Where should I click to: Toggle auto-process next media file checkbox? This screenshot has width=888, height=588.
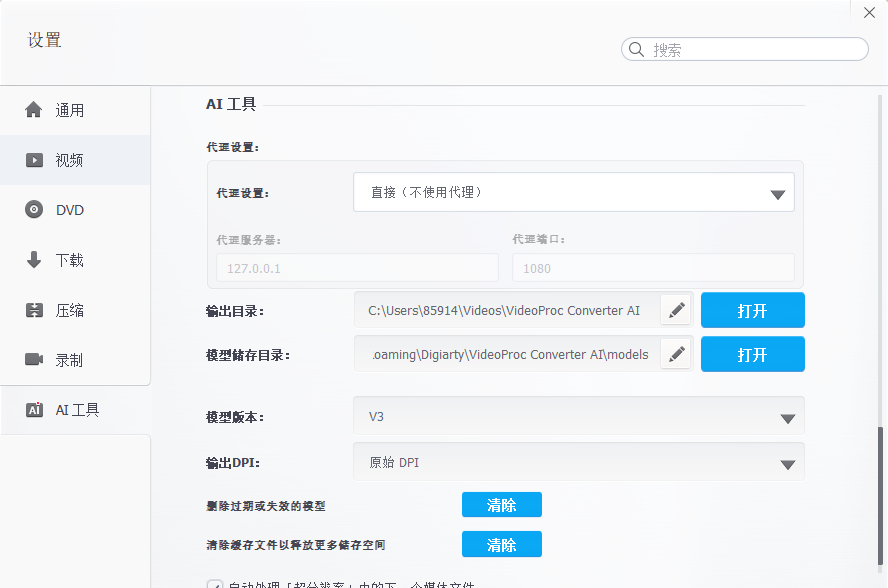pos(215,584)
